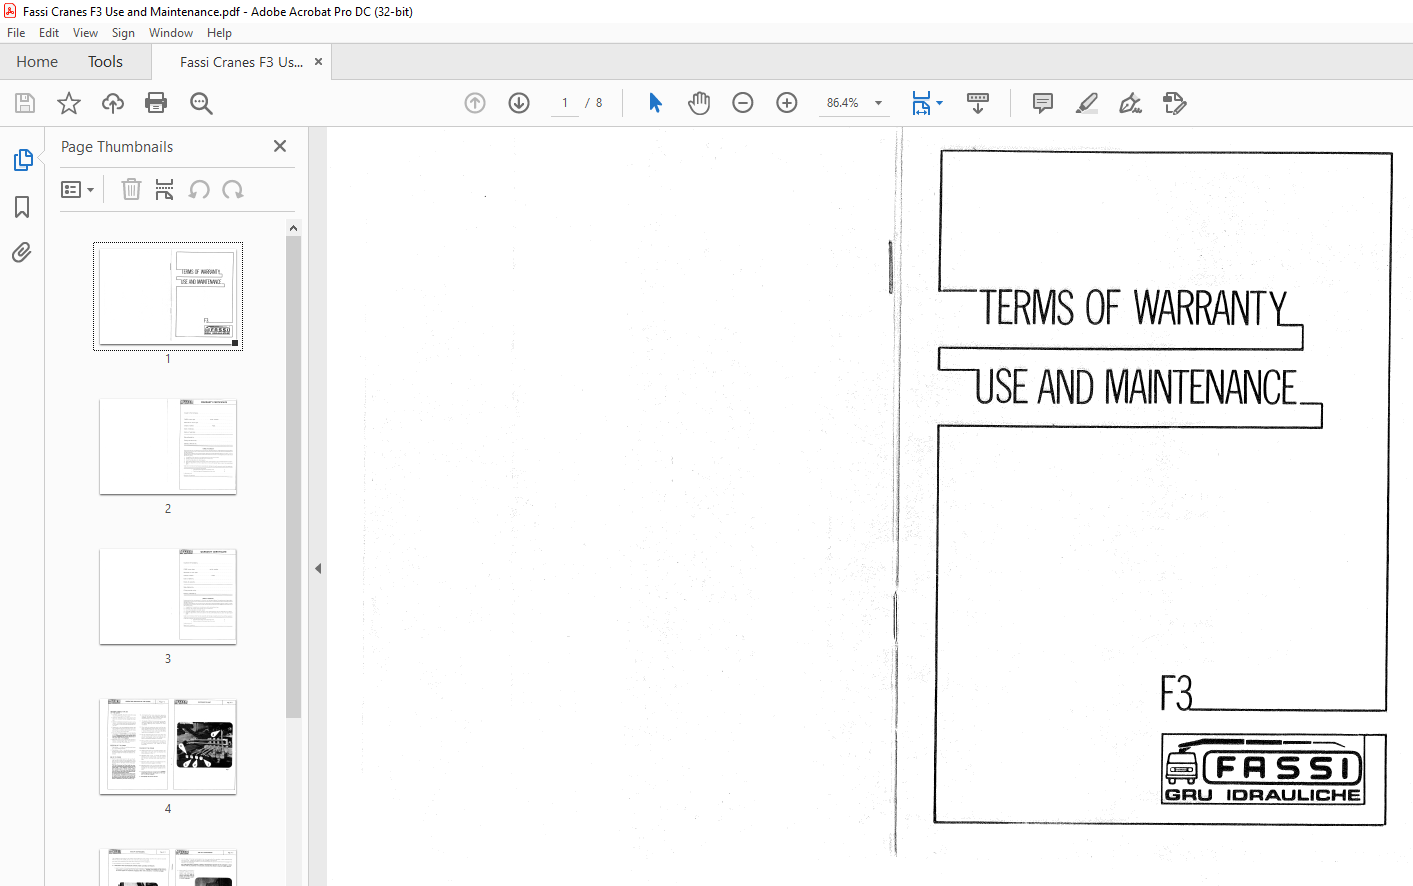Image resolution: width=1413 pixels, height=886 pixels.
Task: Delete selected page with trash icon
Action: coord(131,189)
